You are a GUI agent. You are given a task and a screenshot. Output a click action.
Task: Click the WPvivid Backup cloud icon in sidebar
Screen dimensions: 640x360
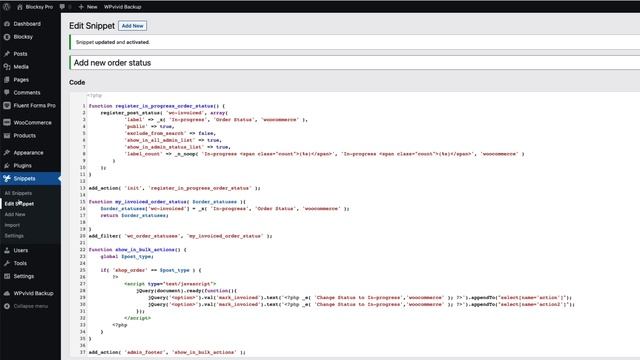[7, 293]
